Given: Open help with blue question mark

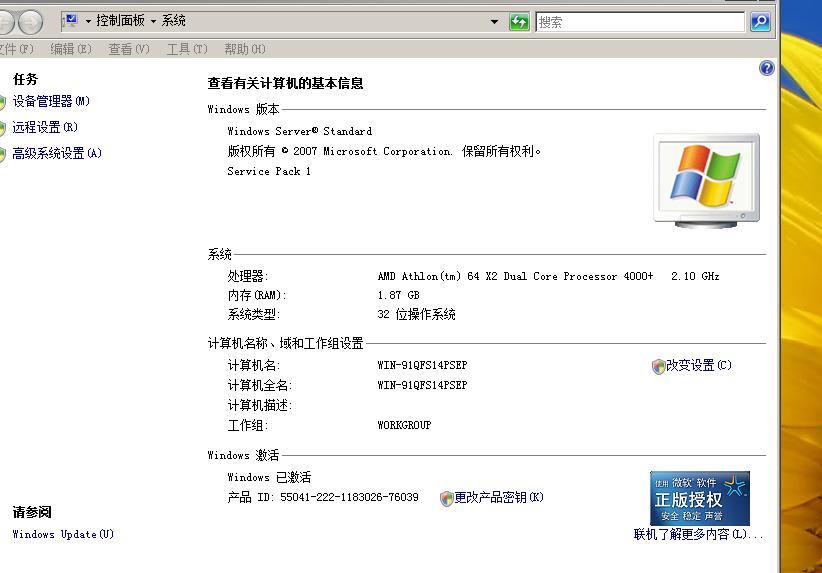Looking at the screenshot, I should click(x=766, y=68).
